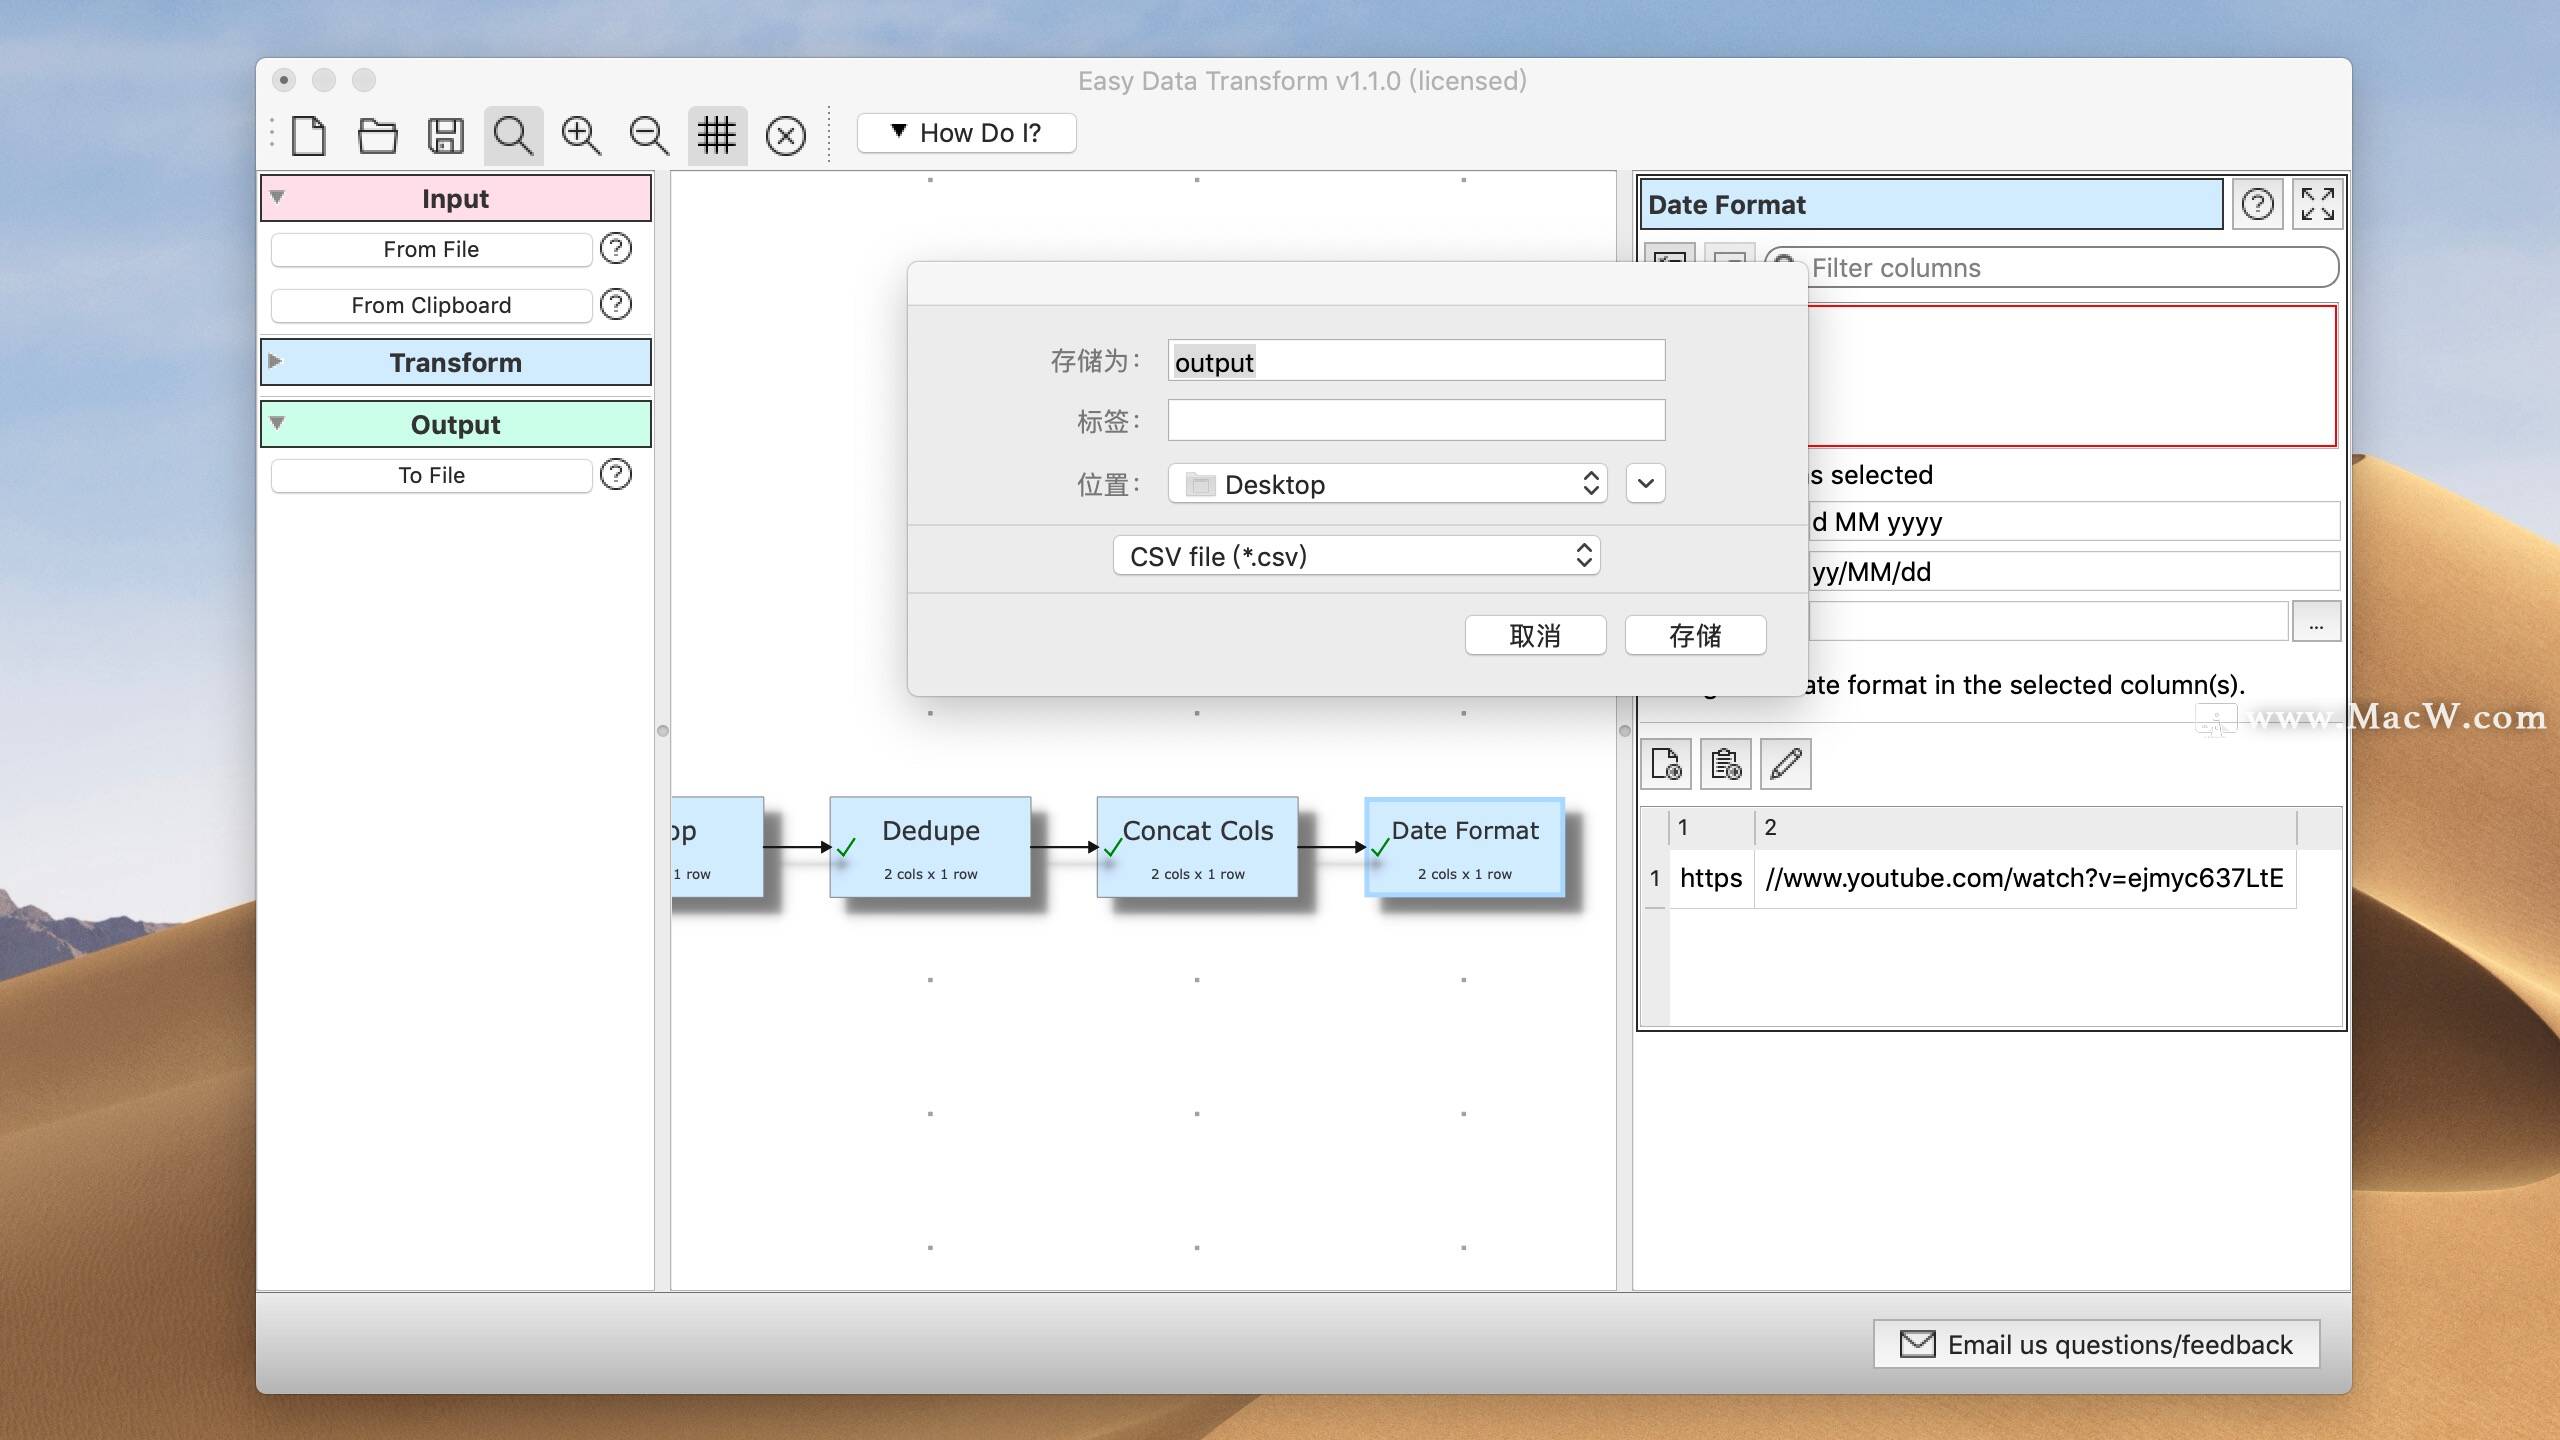The height and width of the screenshot is (1440, 2560).
Task: Click the expand fullscreen arrows icon
Action: coord(2317,204)
